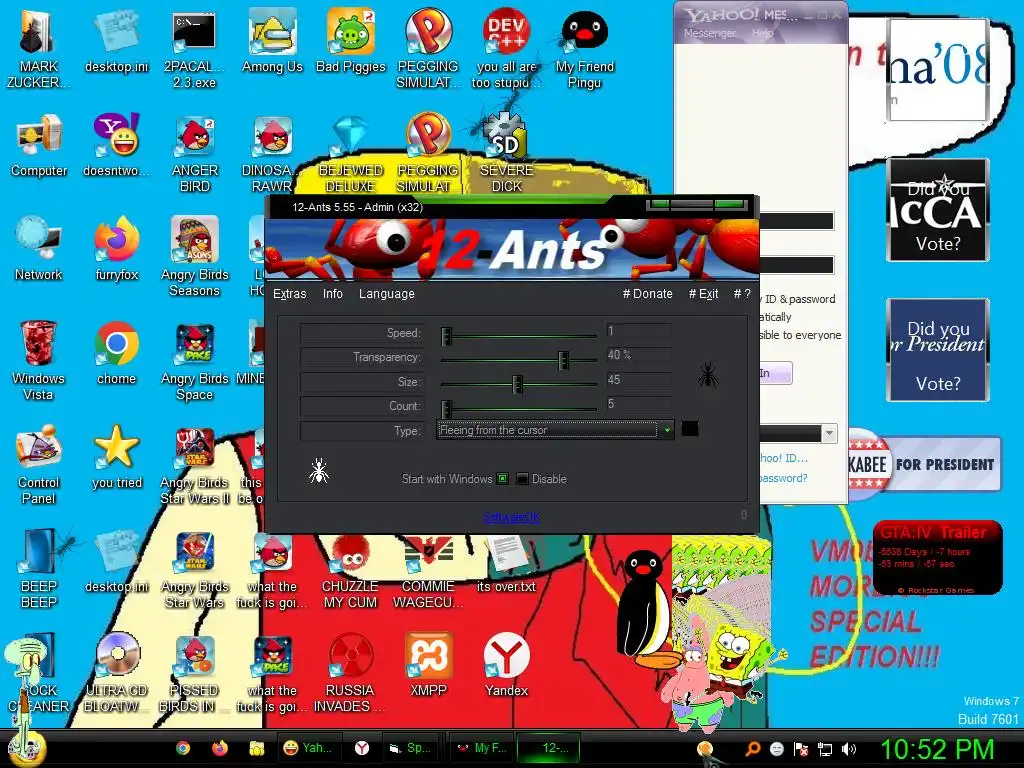The width and height of the screenshot is (1024, 768).
Task: Click the Speed value field
Action: (638, 331)
